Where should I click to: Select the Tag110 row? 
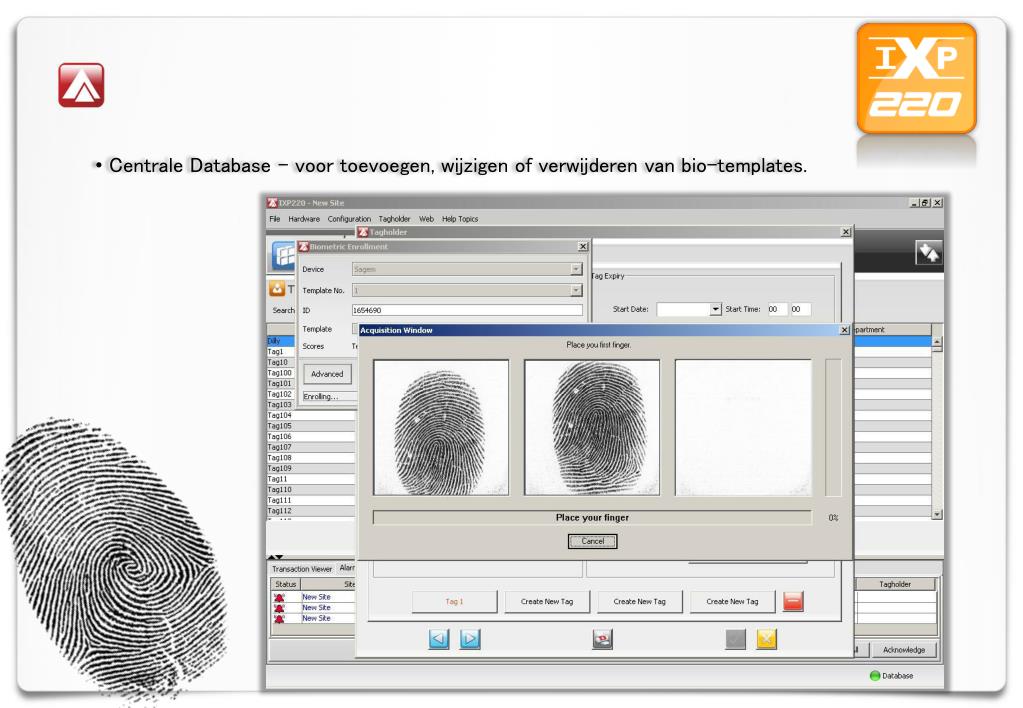[311, 489]
